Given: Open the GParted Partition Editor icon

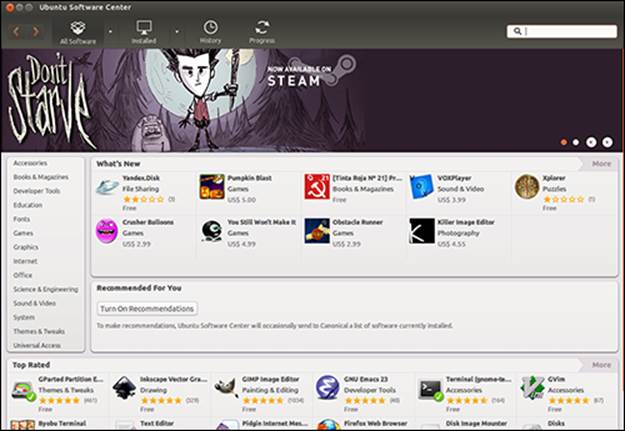Looking at the screenshot, I should pos(24,391).
